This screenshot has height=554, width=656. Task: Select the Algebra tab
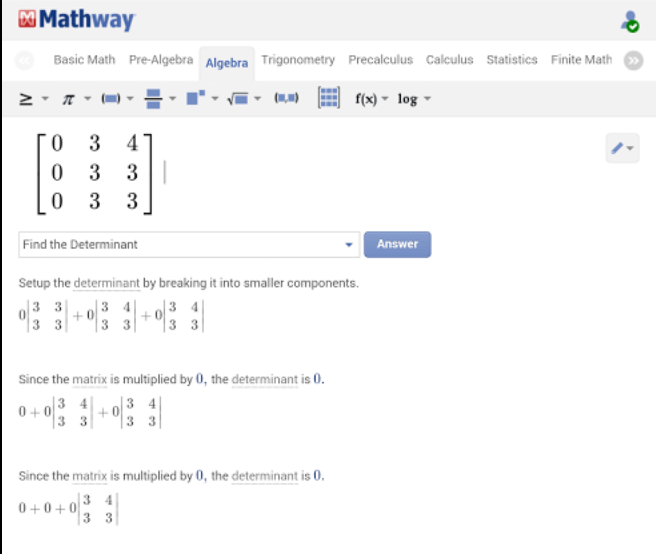[x=227, y=63]
